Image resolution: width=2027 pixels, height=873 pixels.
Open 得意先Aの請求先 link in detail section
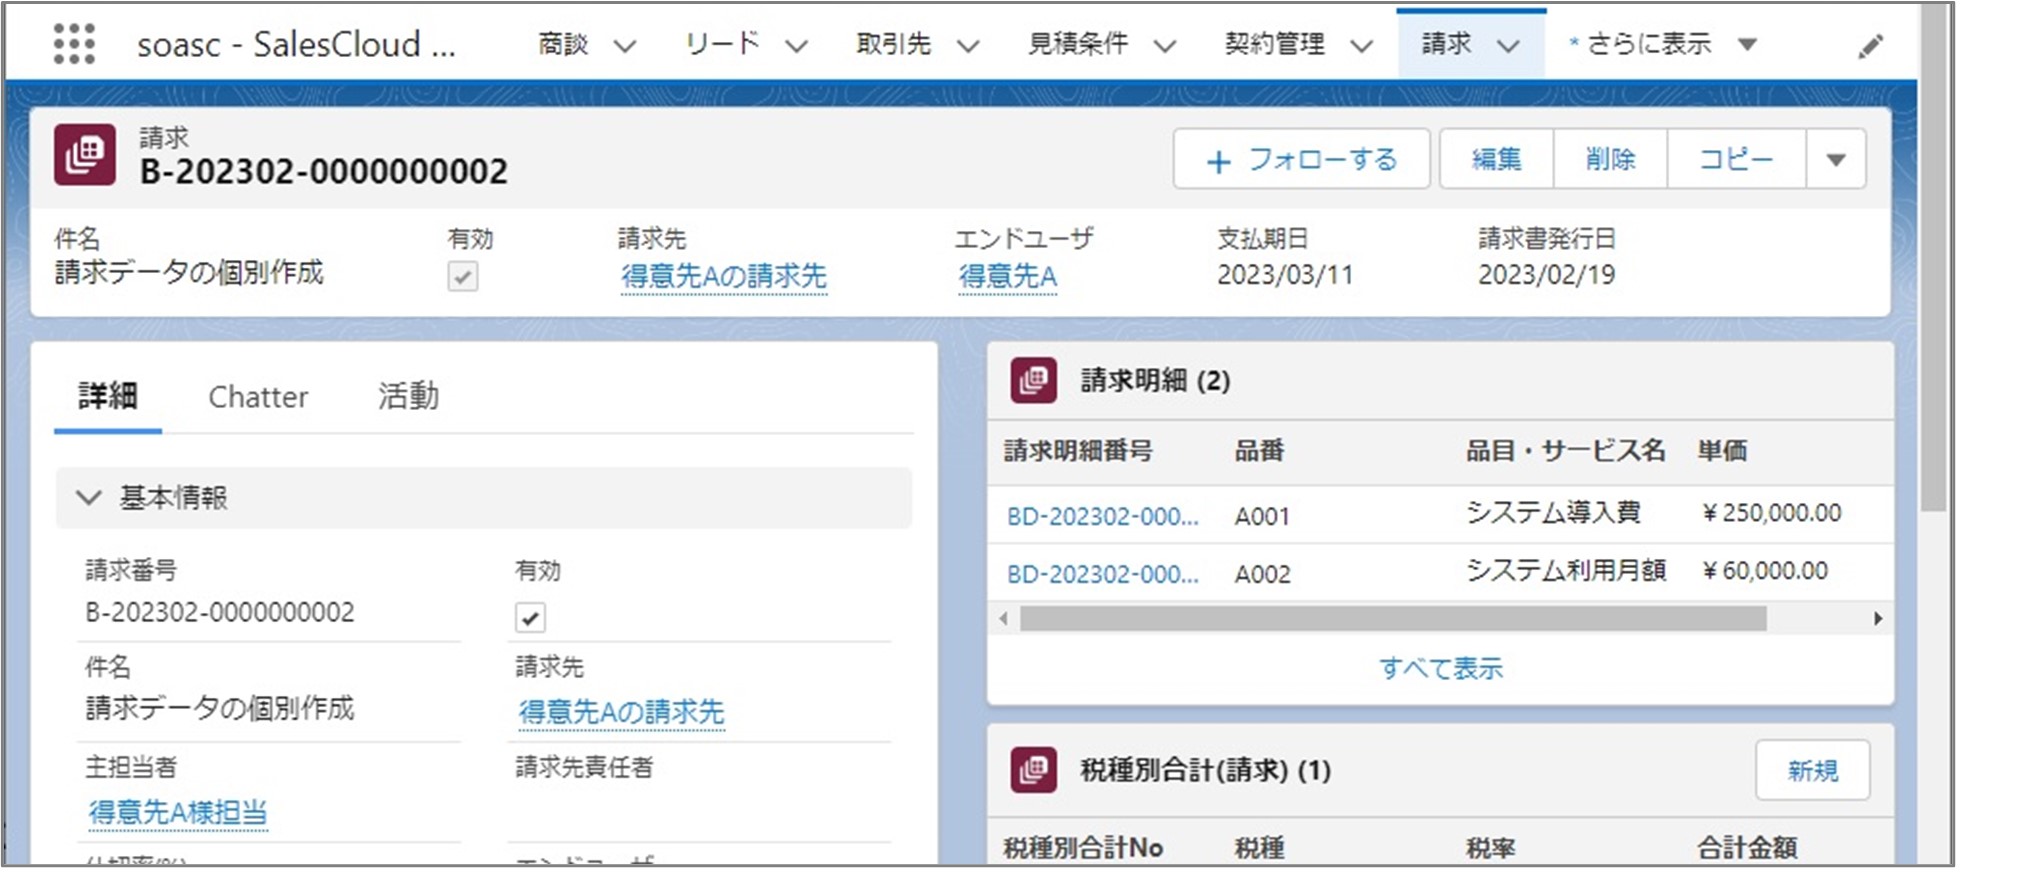pyautogui.click(x=621, y=712)
